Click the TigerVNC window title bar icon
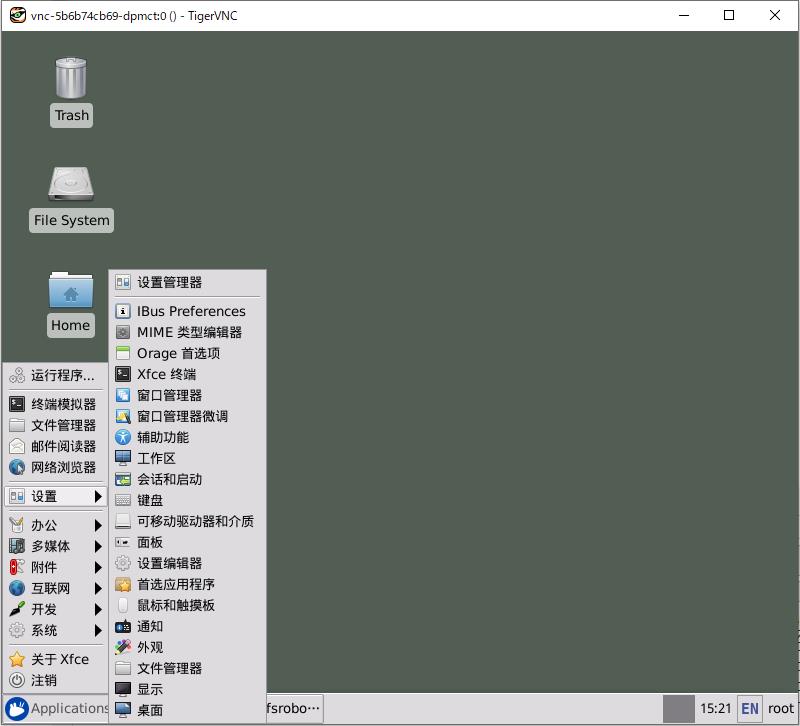The height and width of the screenshot is (726, 800). [x=18, y=15]
